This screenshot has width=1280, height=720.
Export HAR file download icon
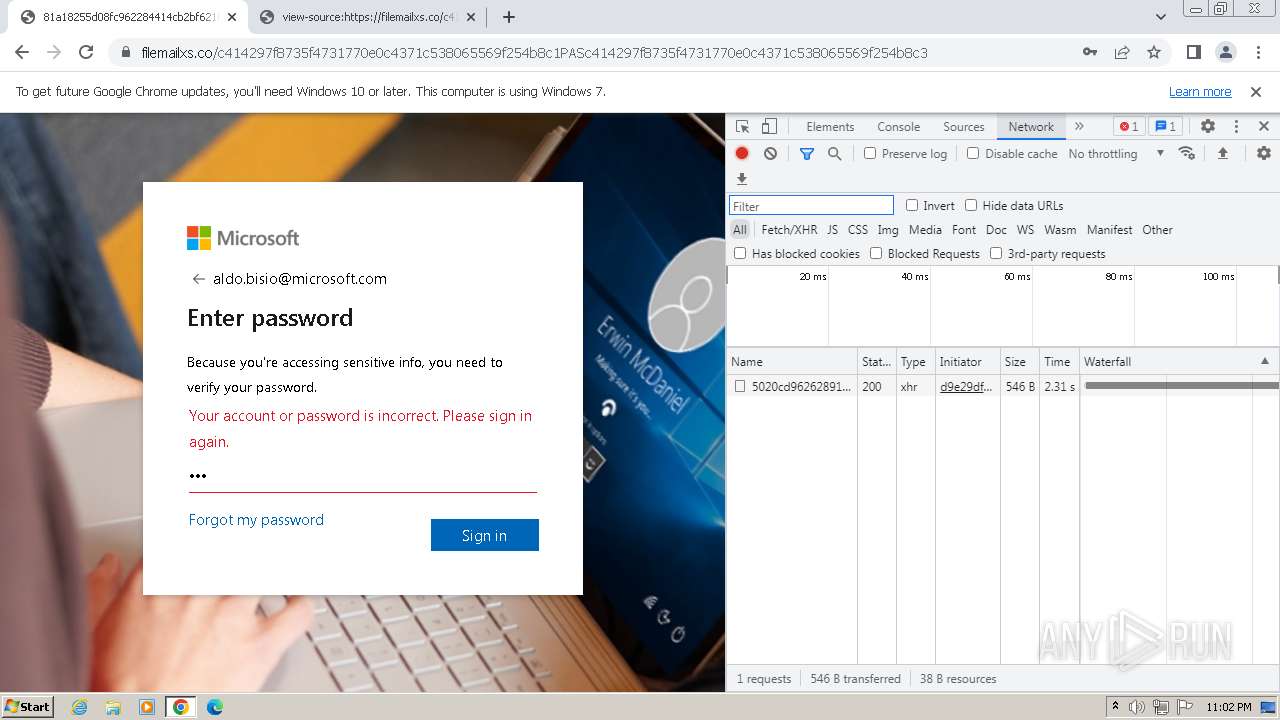point(742,179)
